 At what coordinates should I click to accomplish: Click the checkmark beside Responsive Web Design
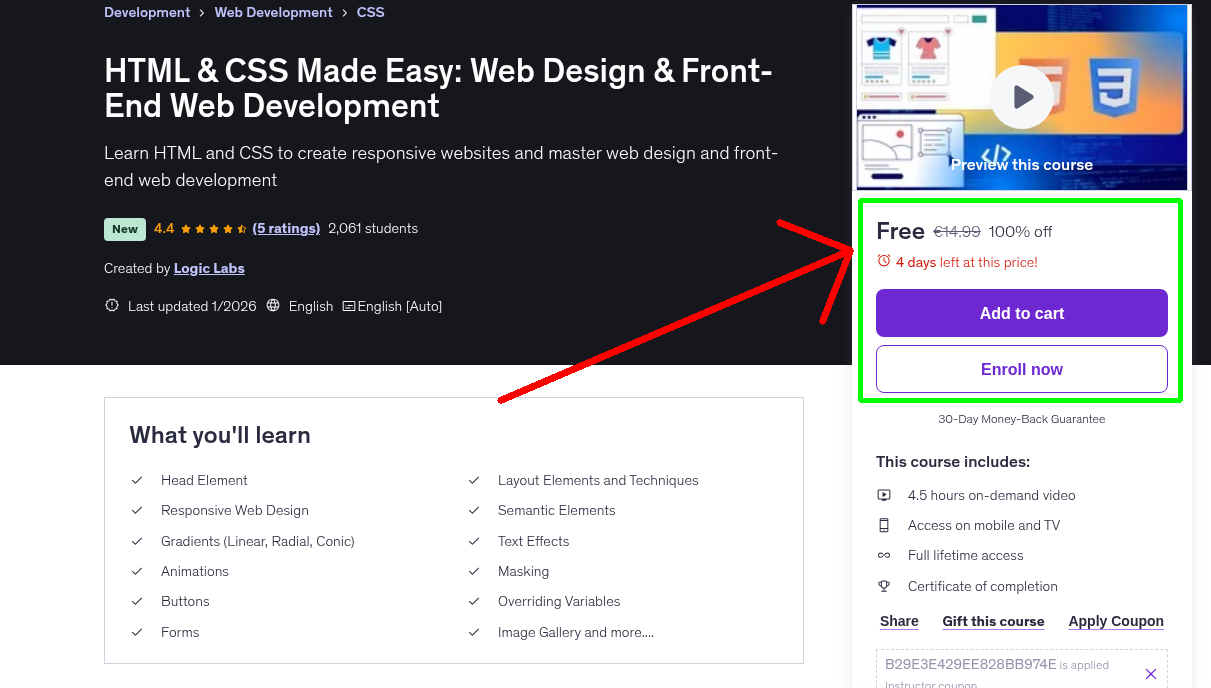pyautogui.click(x=137, y=511)
